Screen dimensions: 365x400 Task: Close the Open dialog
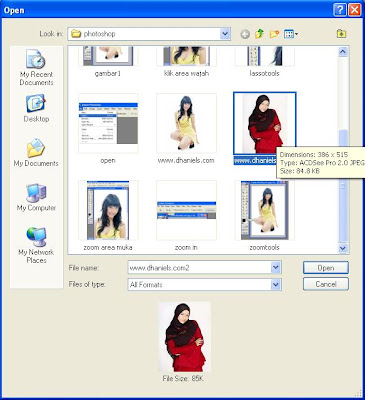coord(355,10)
